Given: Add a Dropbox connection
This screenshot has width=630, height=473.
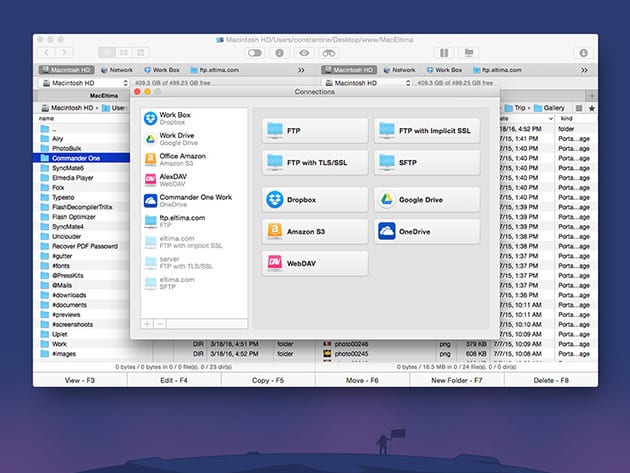Looking at the screenshot, I should coord(315,200).
